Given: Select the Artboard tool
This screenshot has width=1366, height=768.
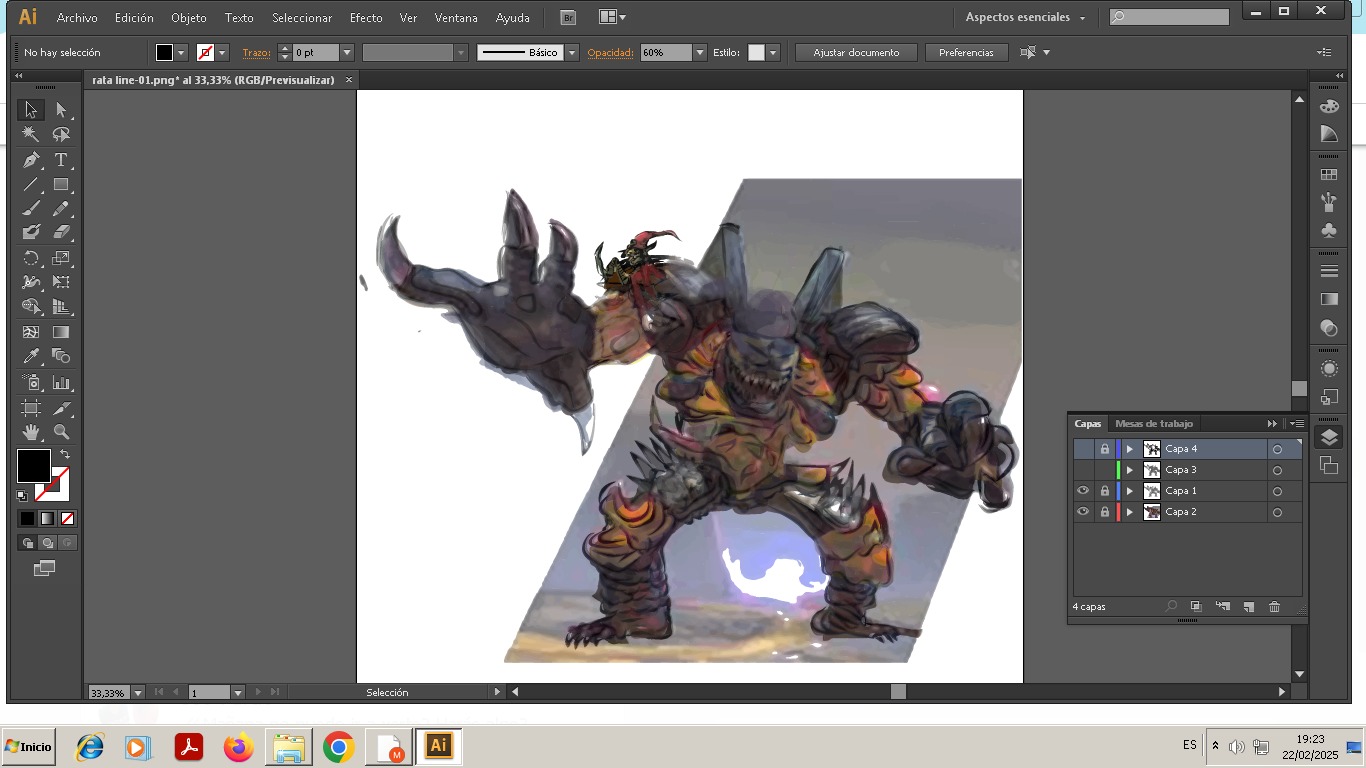Looking at the screenshot, I should (x=31, y=408).
